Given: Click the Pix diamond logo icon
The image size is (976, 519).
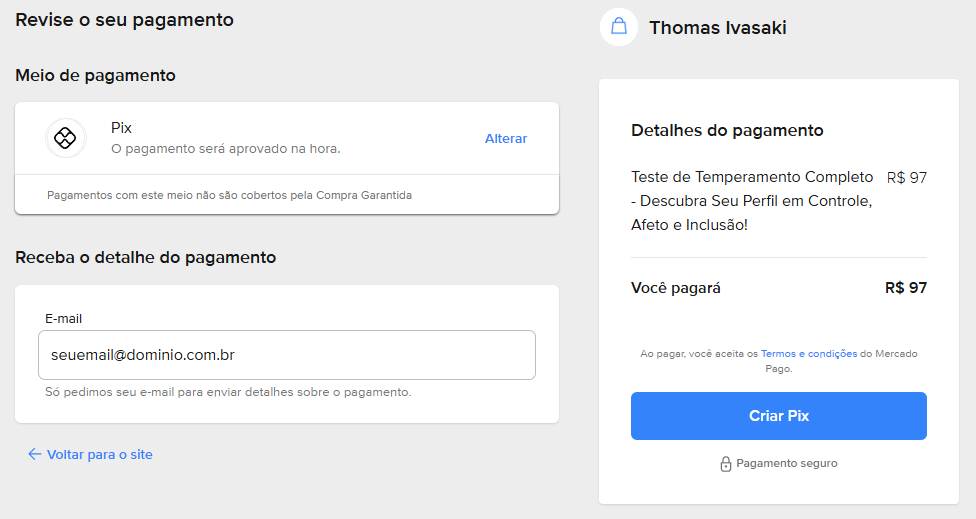Looking at the screenshot, I should coord(66,138).
